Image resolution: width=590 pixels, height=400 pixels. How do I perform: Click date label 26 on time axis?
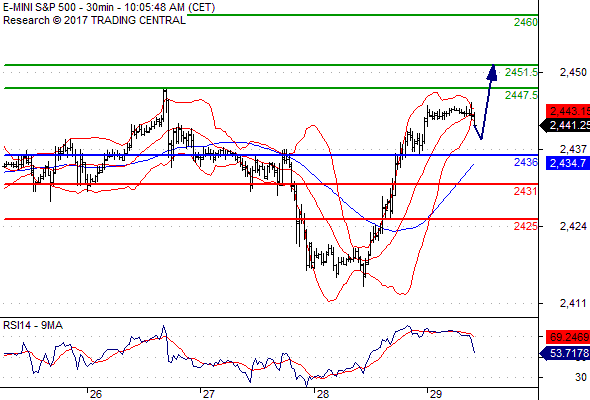click(96, 394)
